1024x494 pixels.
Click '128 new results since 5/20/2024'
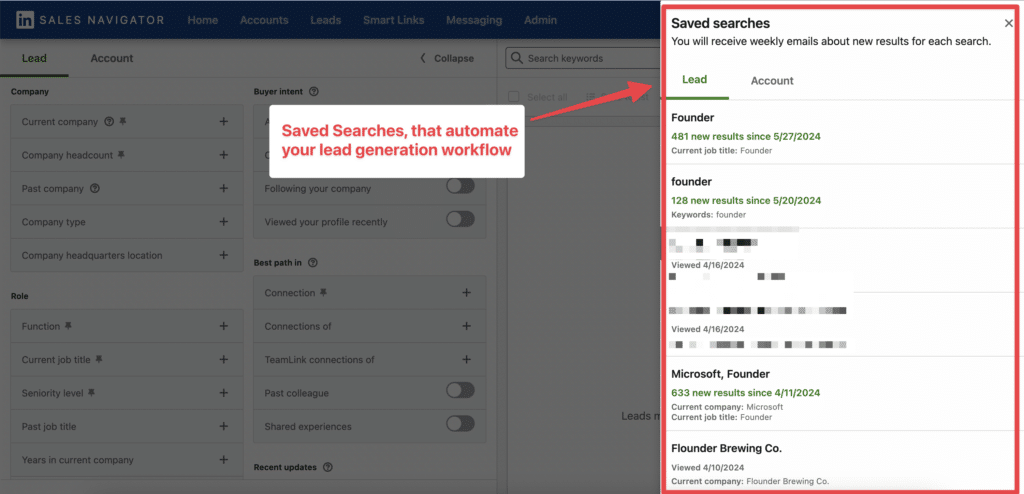(x=746, y=201)
